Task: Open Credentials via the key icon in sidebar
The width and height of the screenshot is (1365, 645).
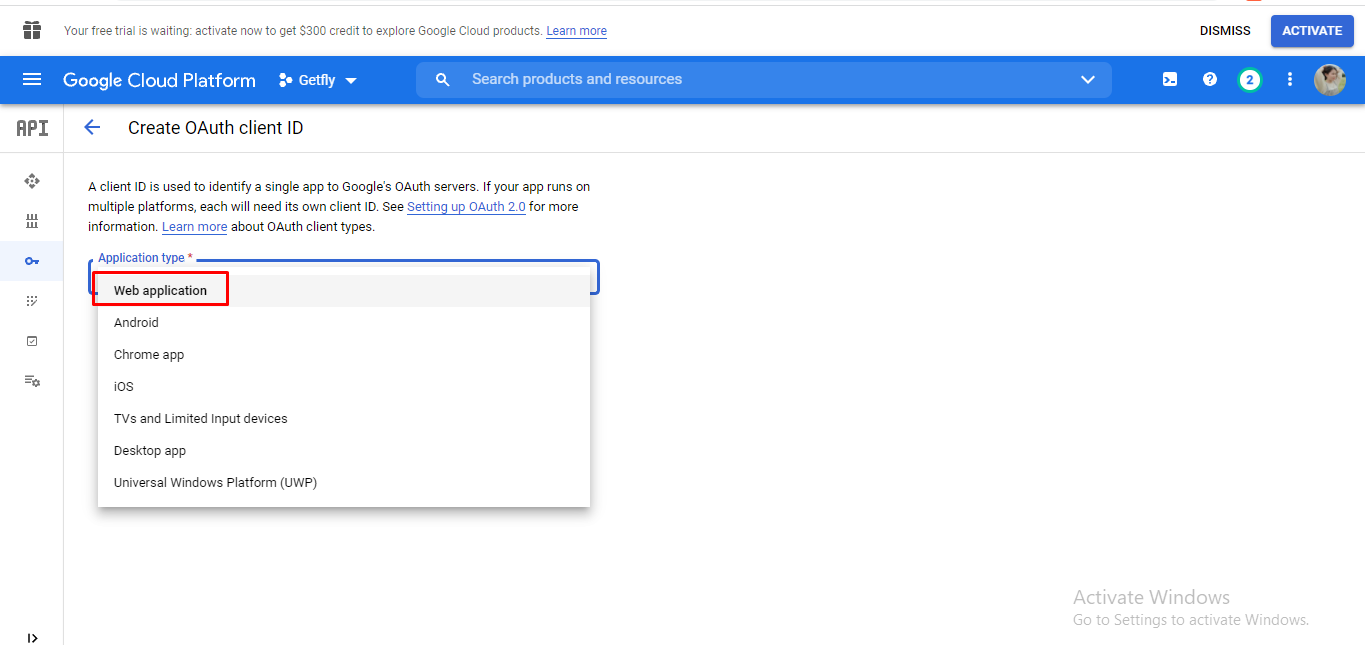Action: coord(32,261)
